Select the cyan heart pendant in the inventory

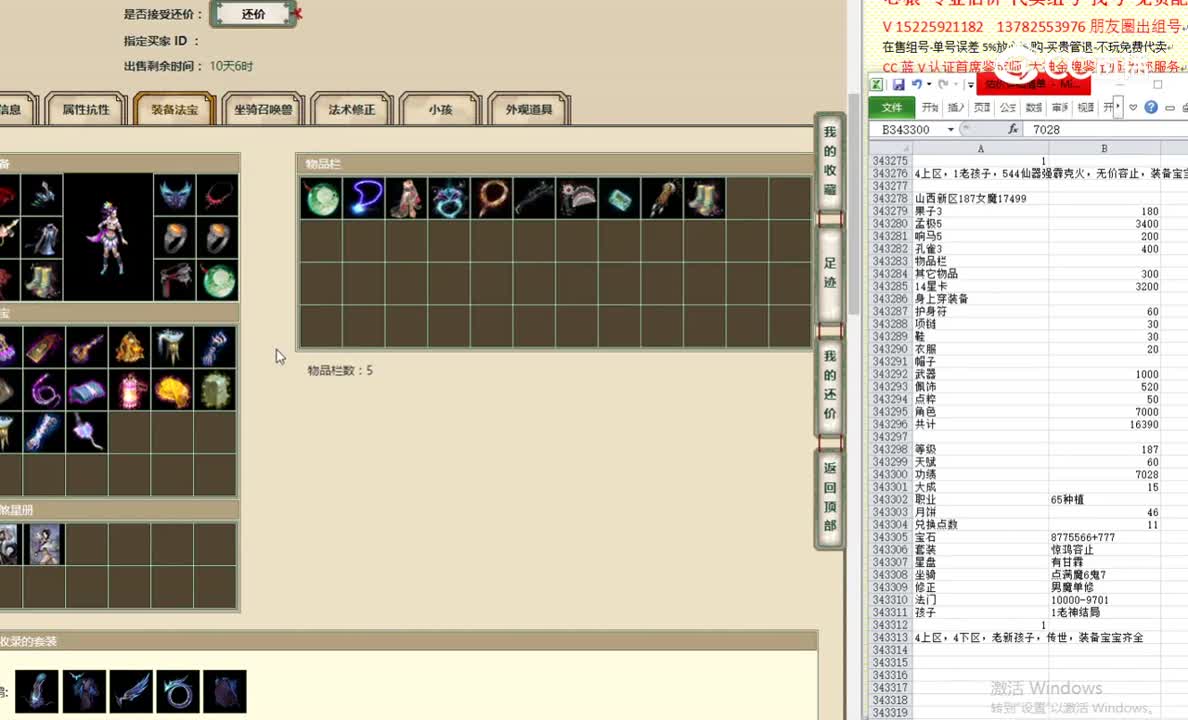tap(449, 199)
